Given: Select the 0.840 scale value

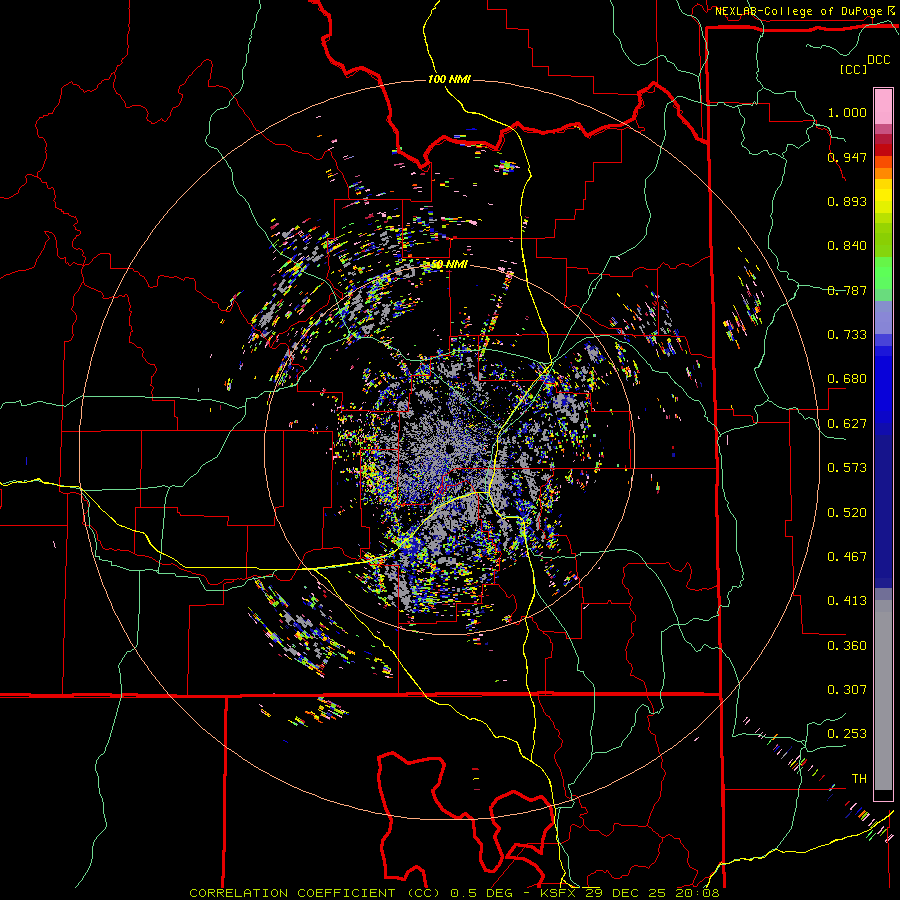Looking at the screenshot, I should 847,246.
